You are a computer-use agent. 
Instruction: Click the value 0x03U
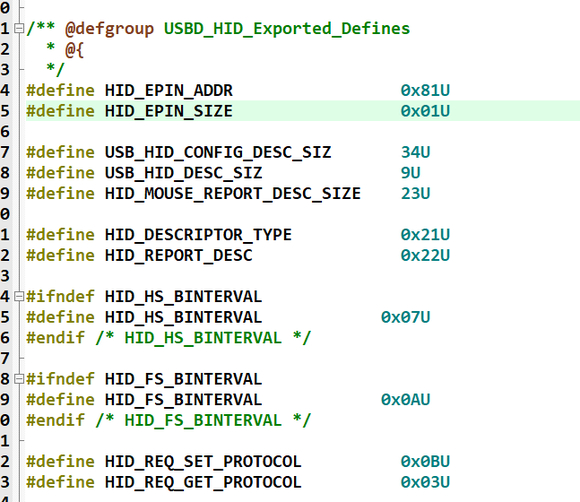[425, 482]
